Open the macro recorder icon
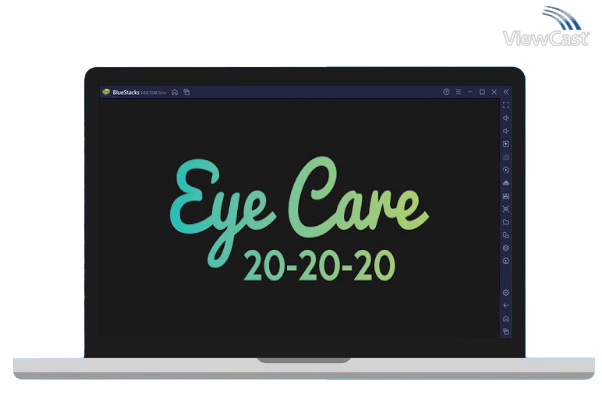The image size is (602, 414). tap(506, 196)
